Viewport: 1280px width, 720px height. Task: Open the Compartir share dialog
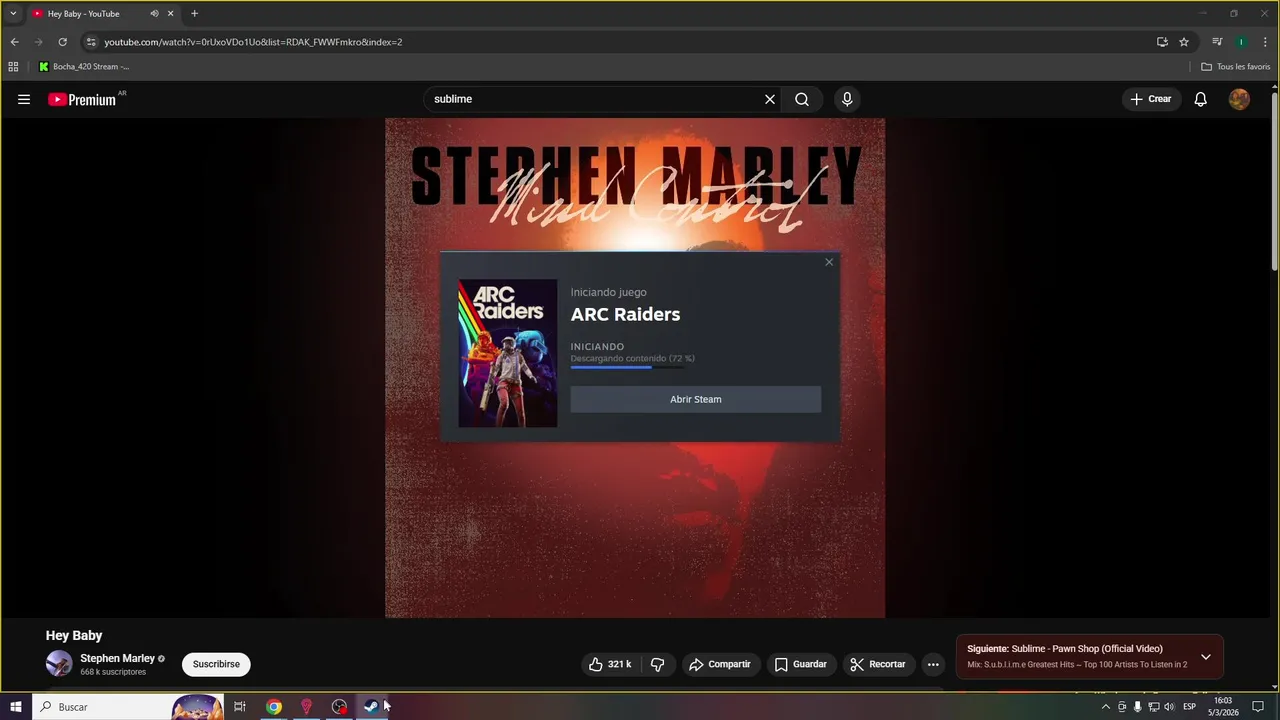[719, 664]
